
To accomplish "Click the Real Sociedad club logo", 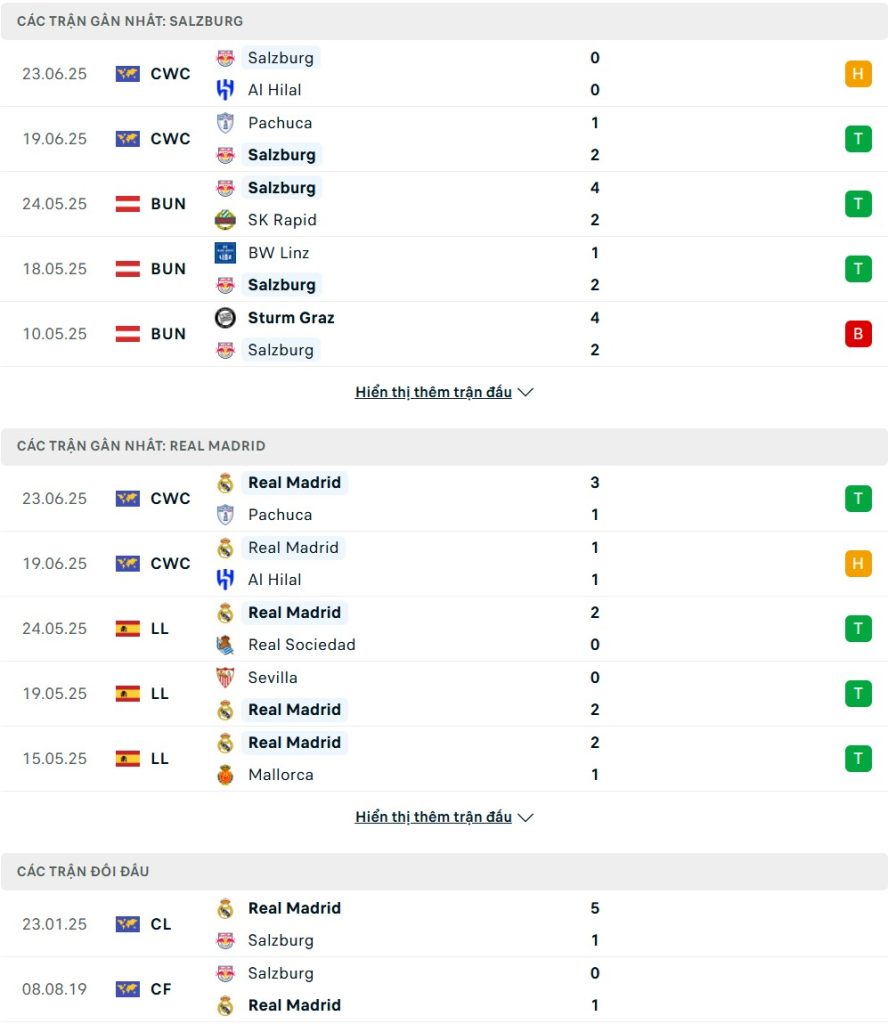I will (225, 645).
